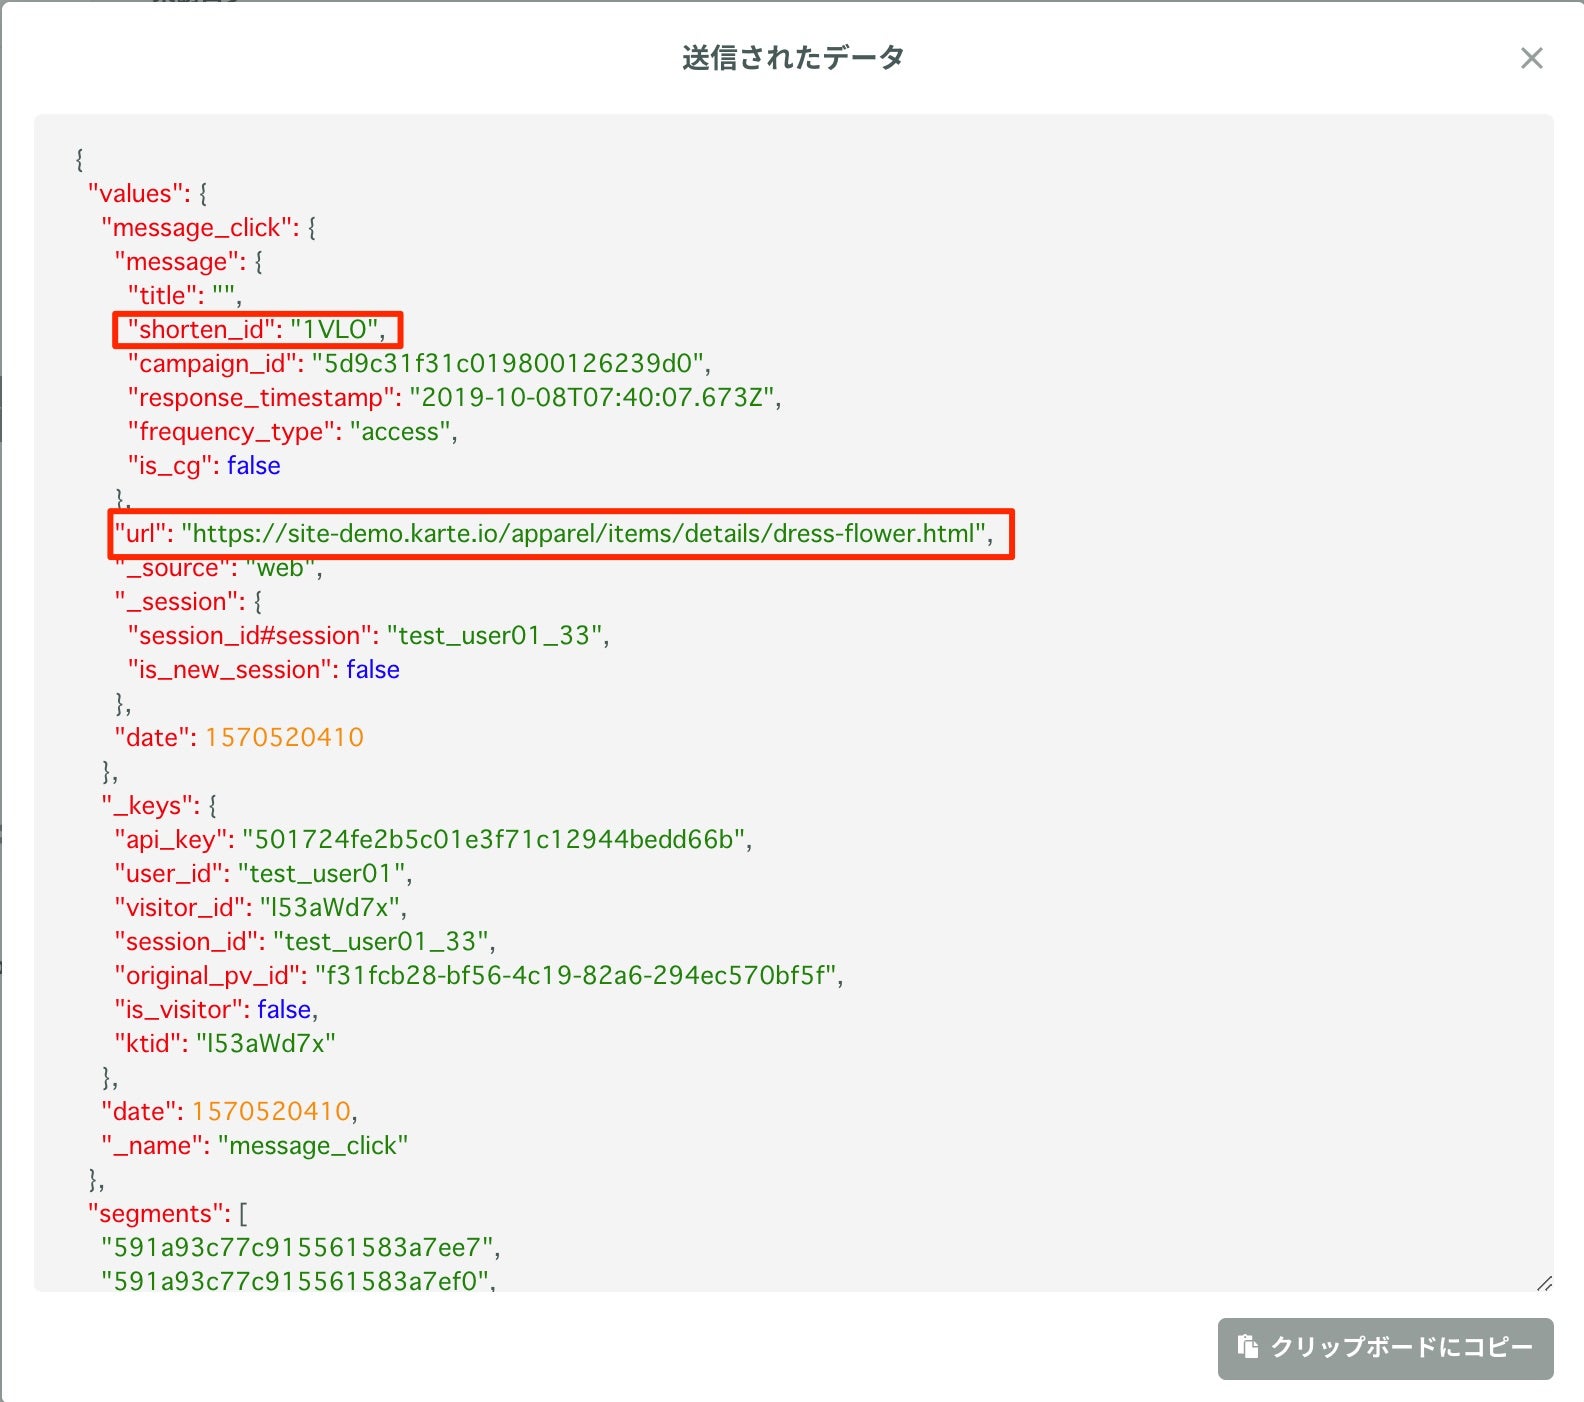
Task: Click the "is_cg": false line
Action: (x=204, y=465)
